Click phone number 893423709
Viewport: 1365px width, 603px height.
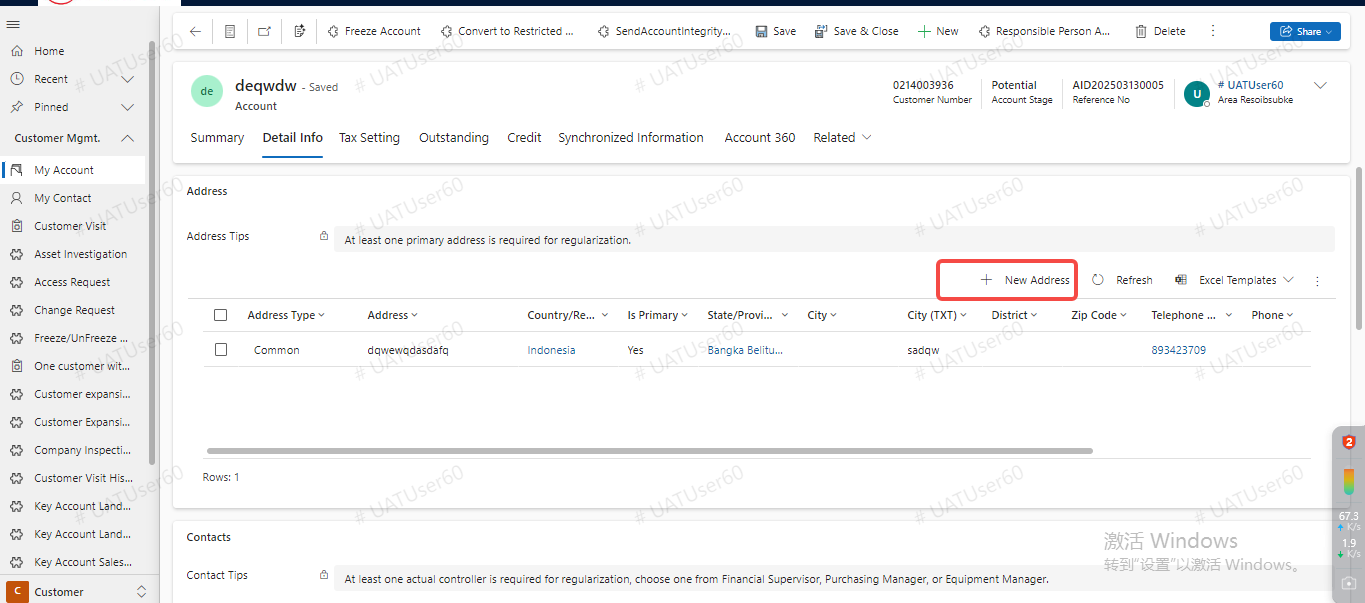(1178, 350)
